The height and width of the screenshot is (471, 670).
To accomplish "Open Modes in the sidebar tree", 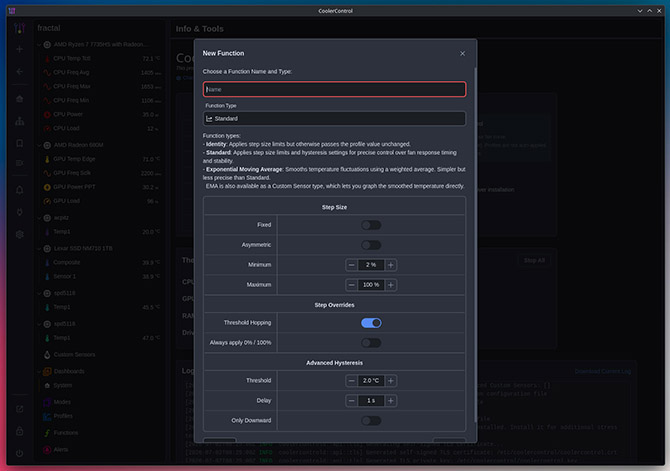I will click(62, 402).
